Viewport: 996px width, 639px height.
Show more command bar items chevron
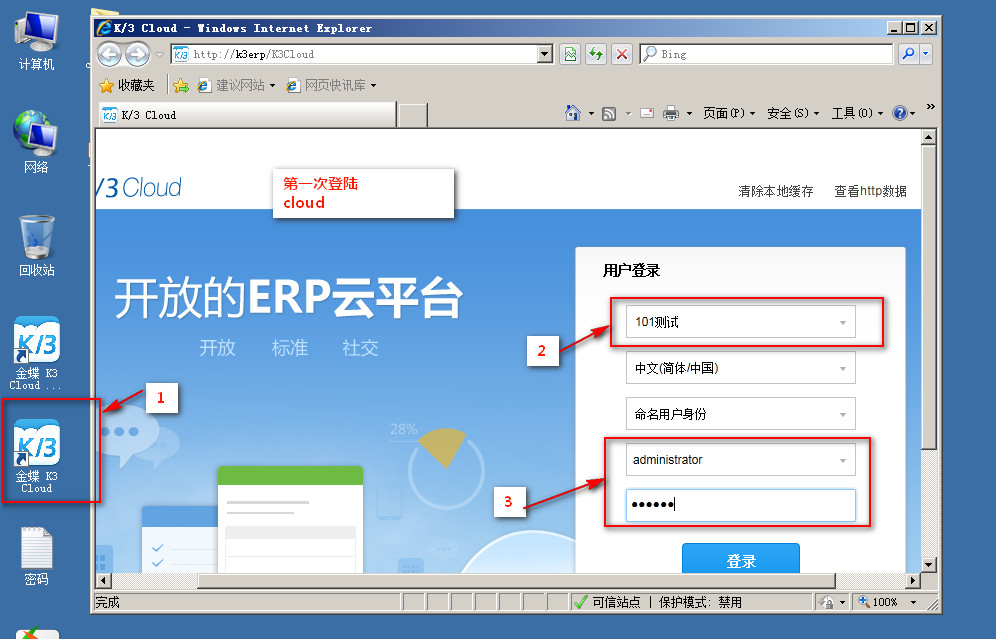[x=931, y=106]
